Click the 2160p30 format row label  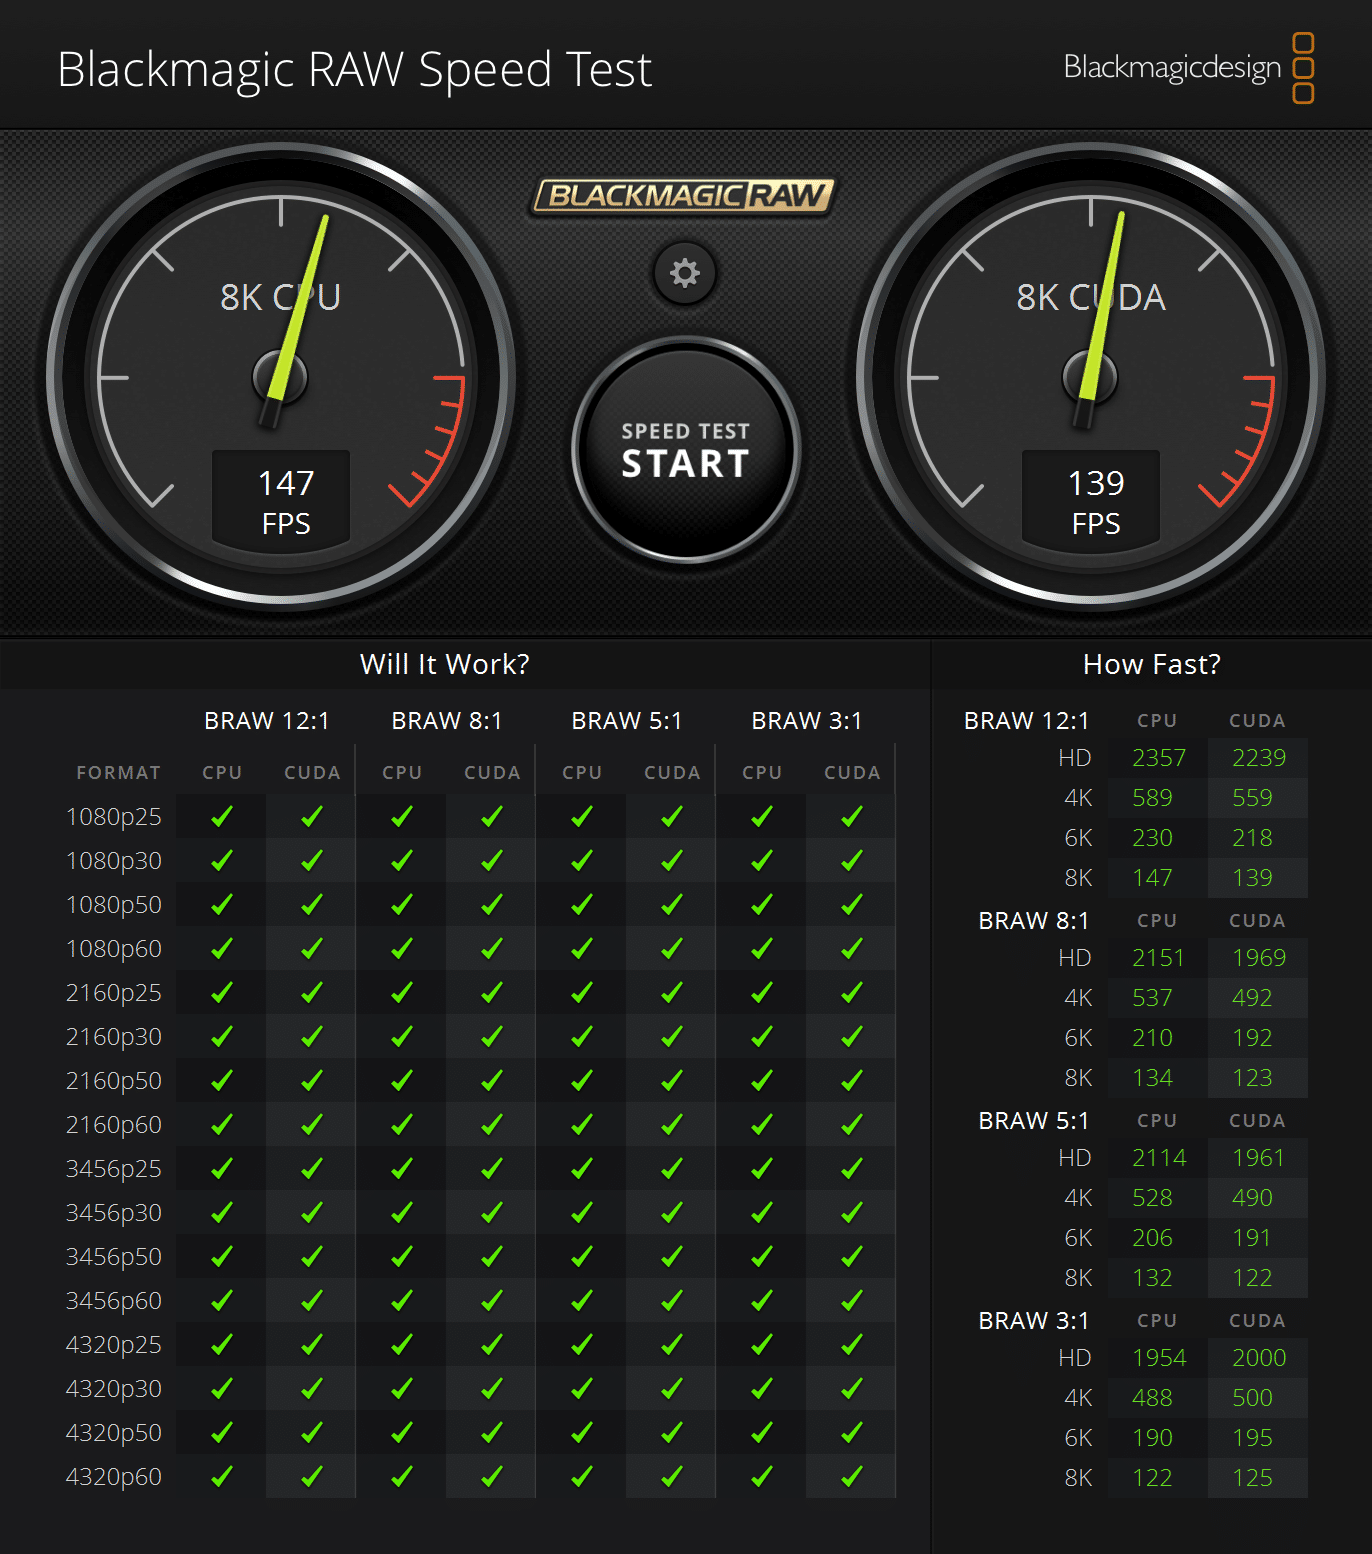(113, 1037)
